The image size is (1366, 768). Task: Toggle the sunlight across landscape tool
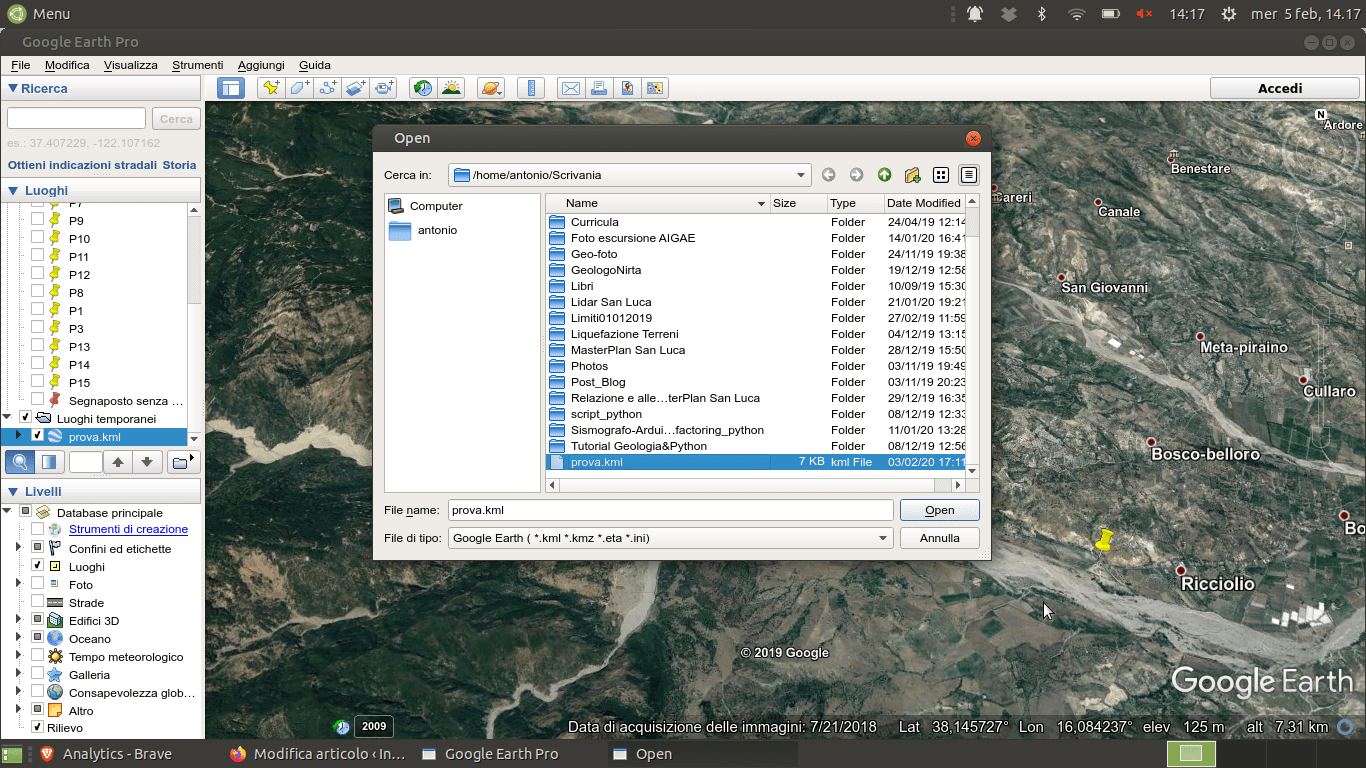[x=452, y=88]
